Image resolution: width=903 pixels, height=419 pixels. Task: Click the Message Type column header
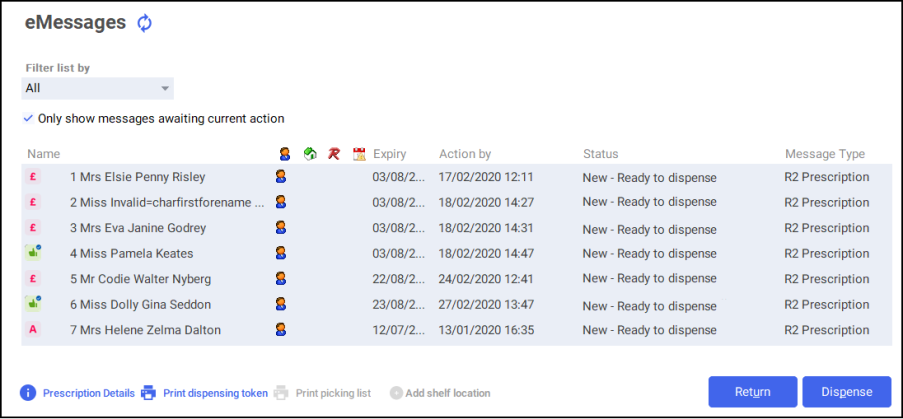824,154
